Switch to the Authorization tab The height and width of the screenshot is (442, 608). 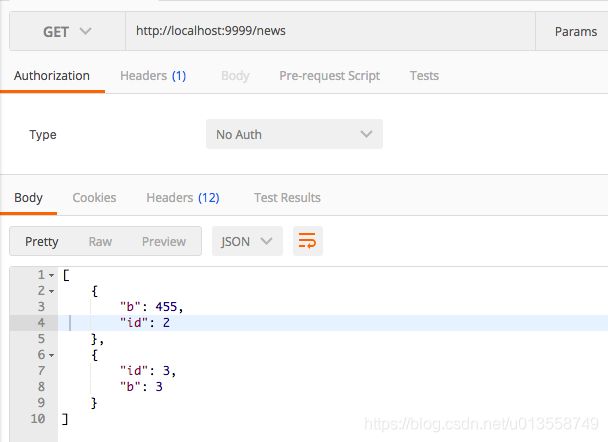click(x=52, y=76)
